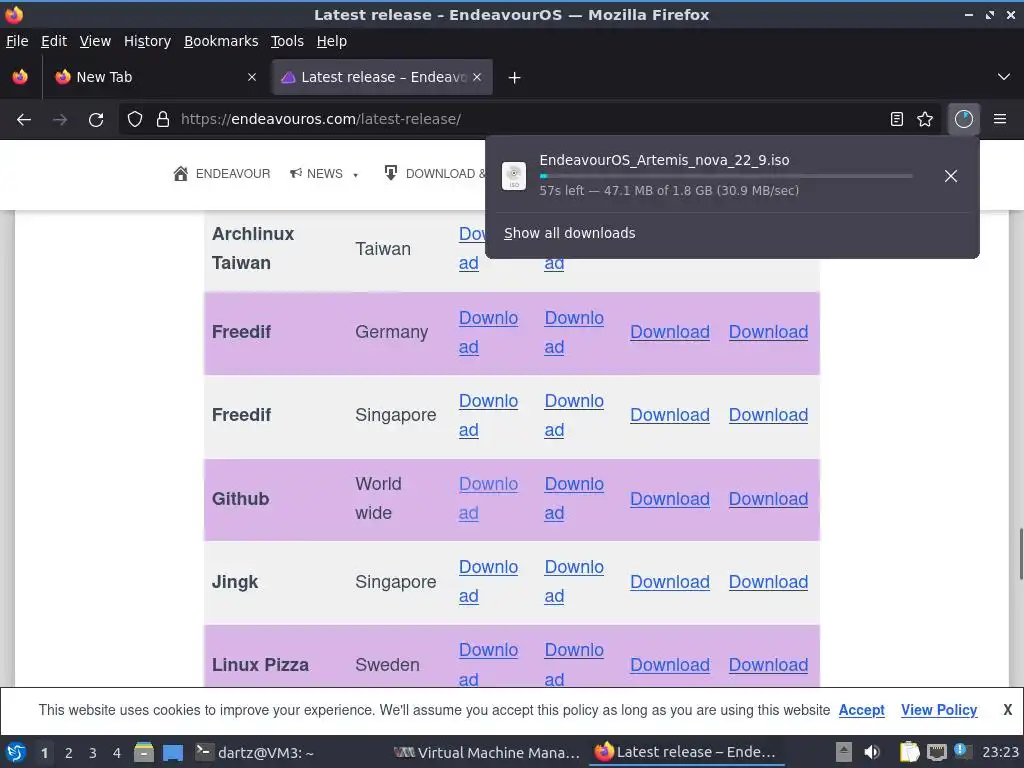1024x768 pixels.
Task: Open the File menu
Action: click(17, 41)
